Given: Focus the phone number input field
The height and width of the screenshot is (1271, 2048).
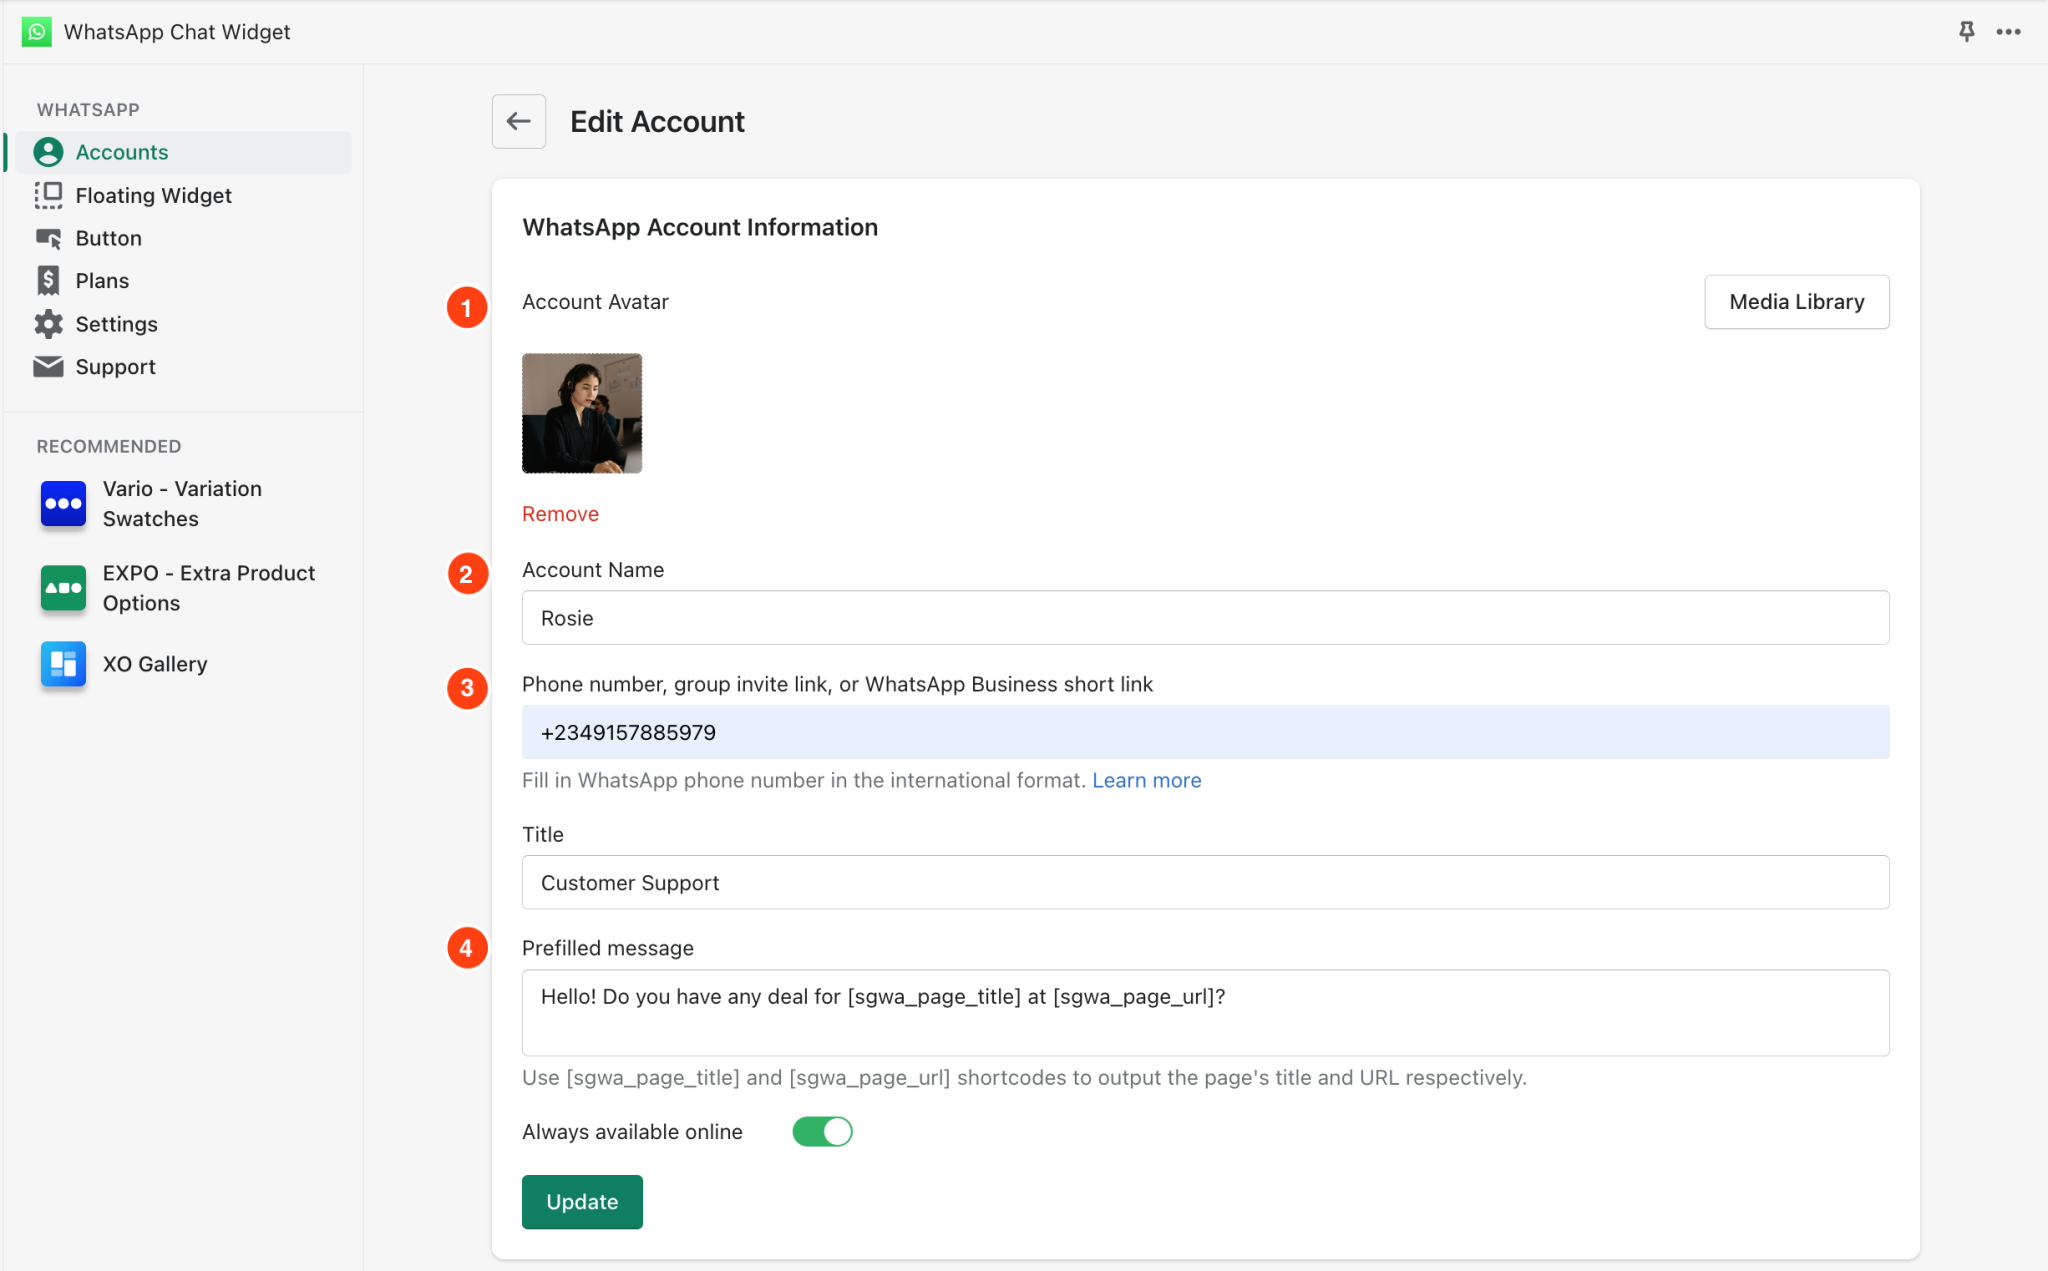Looking at the screenshot, I should (x=1205, y=732).
